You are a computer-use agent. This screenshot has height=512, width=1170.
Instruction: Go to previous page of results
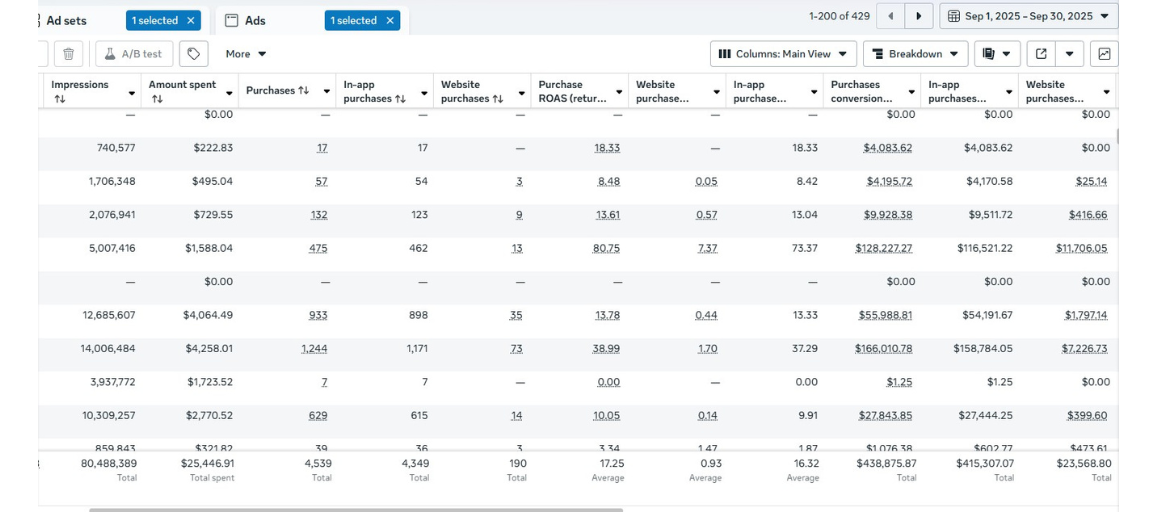pos(890,16)
